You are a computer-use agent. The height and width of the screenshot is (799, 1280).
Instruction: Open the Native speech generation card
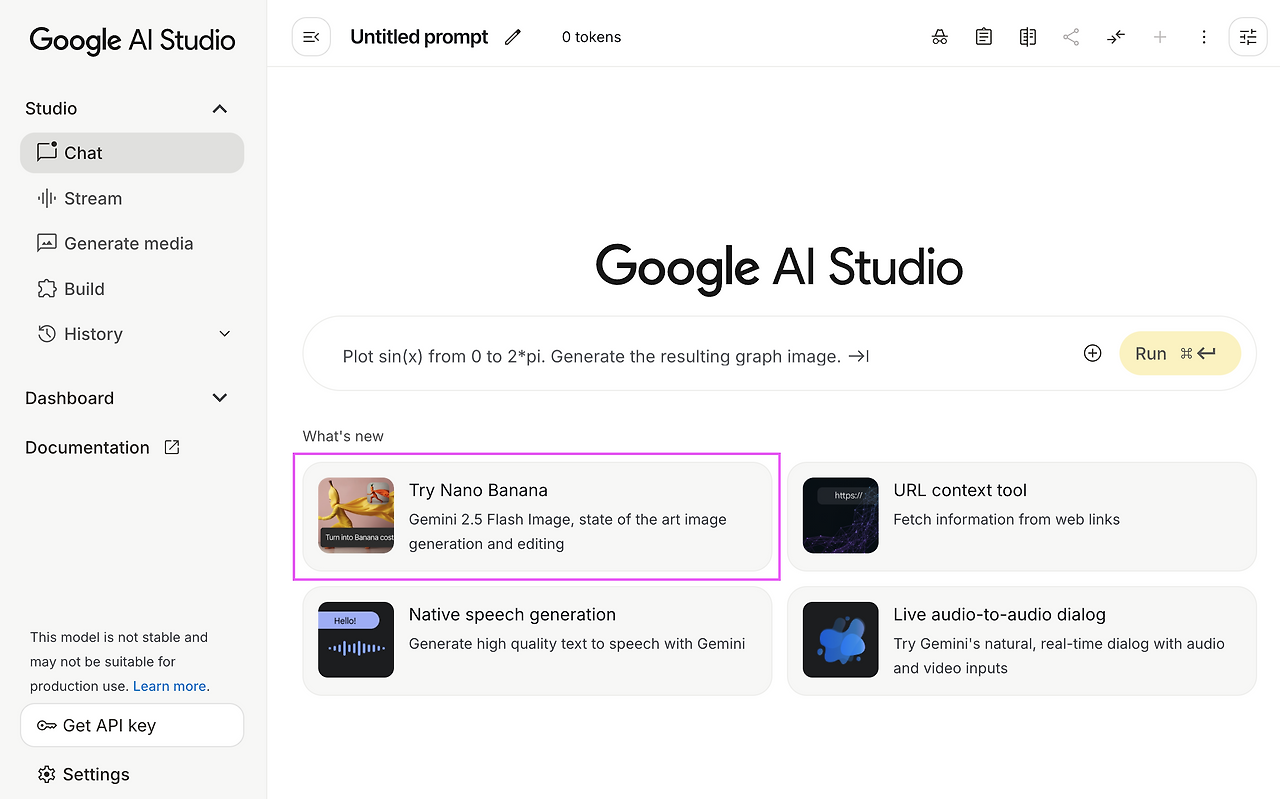pos(537,640)
